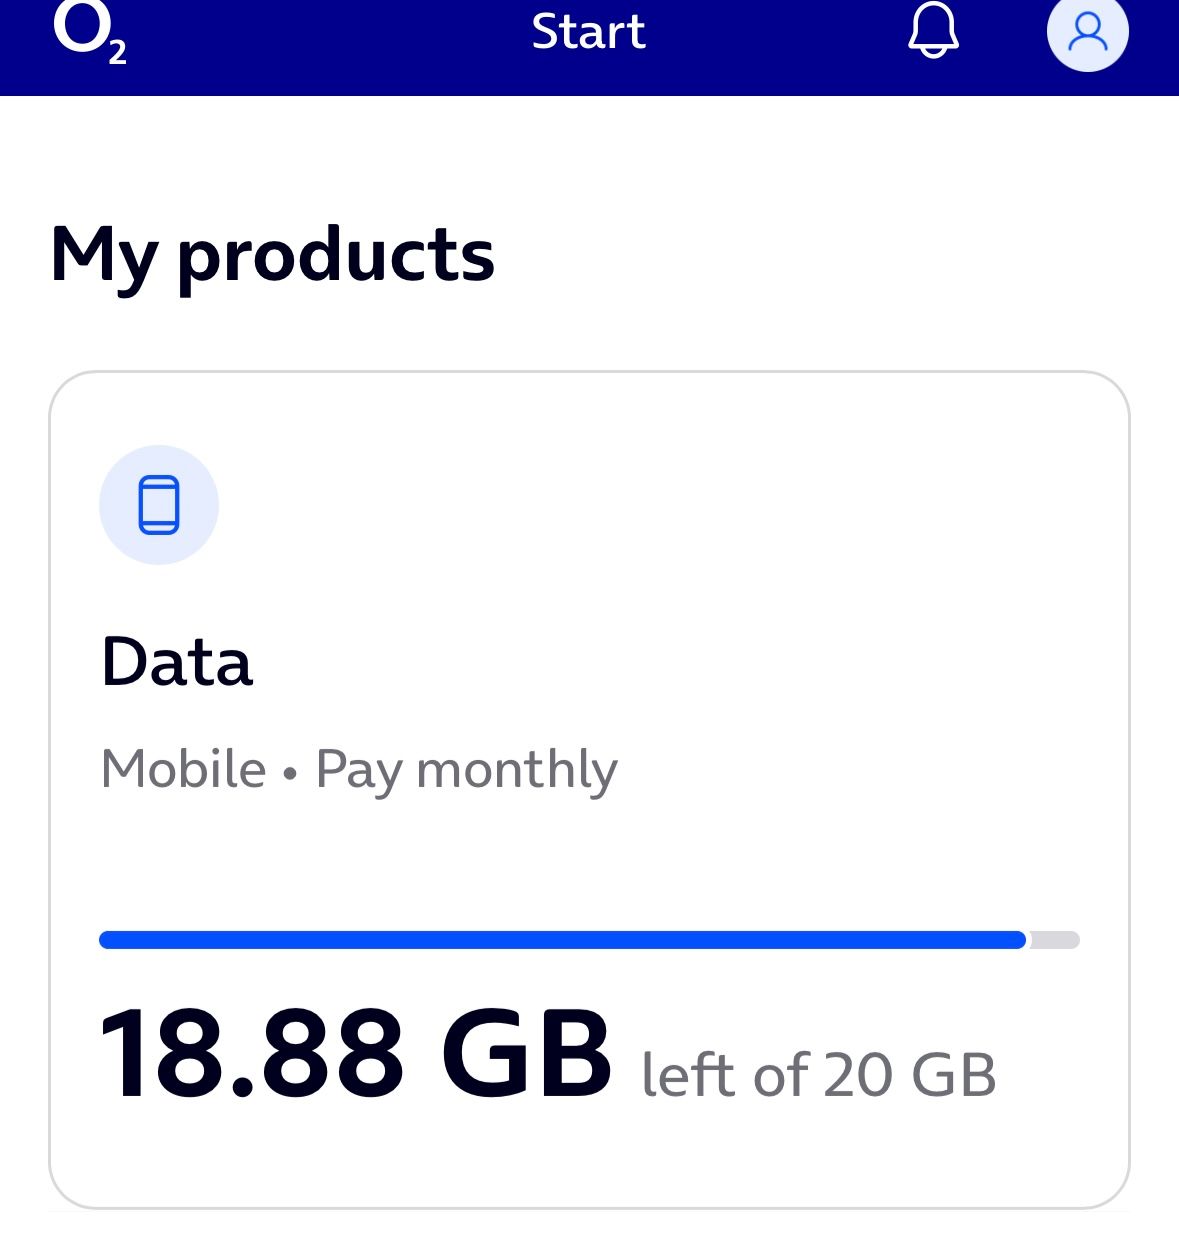1179x1237 pixels.
Task: Tap the 18.88 remaining data figure
Action: [x=251, y=1055]
